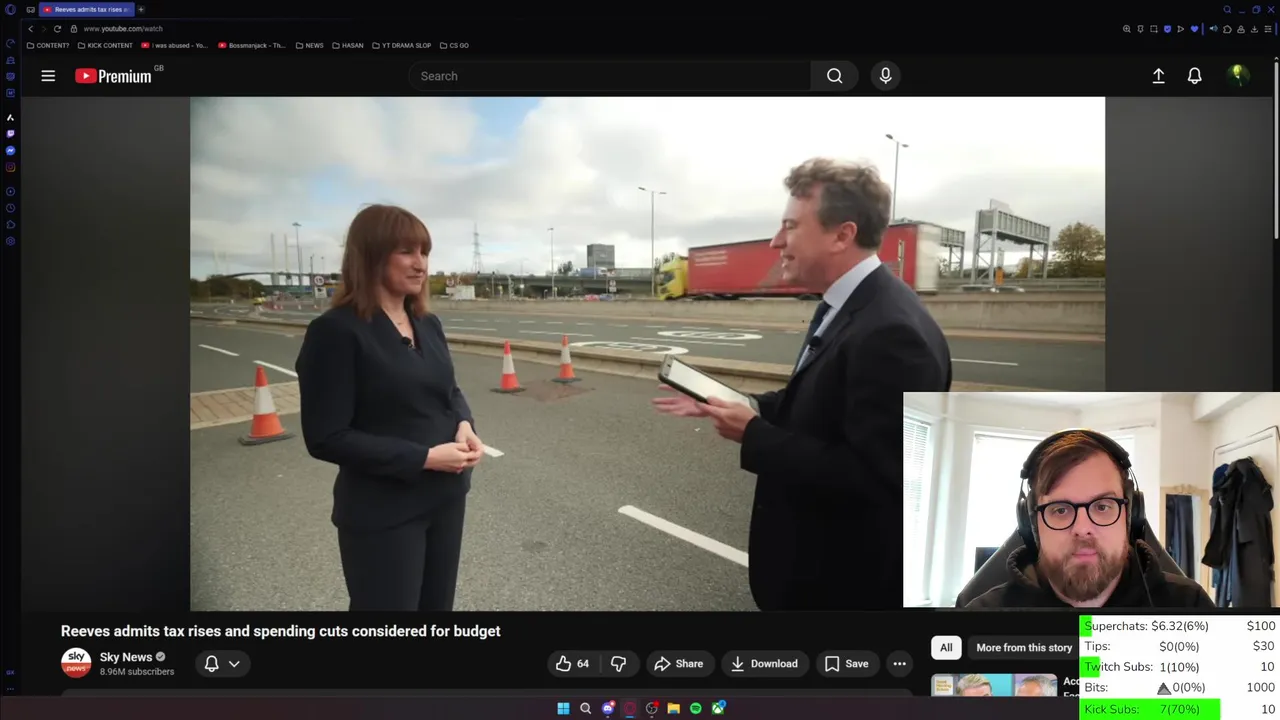Open the YouTube notifications bell
This screenshot has width=1280, height=720.
tap(1194, 76)
